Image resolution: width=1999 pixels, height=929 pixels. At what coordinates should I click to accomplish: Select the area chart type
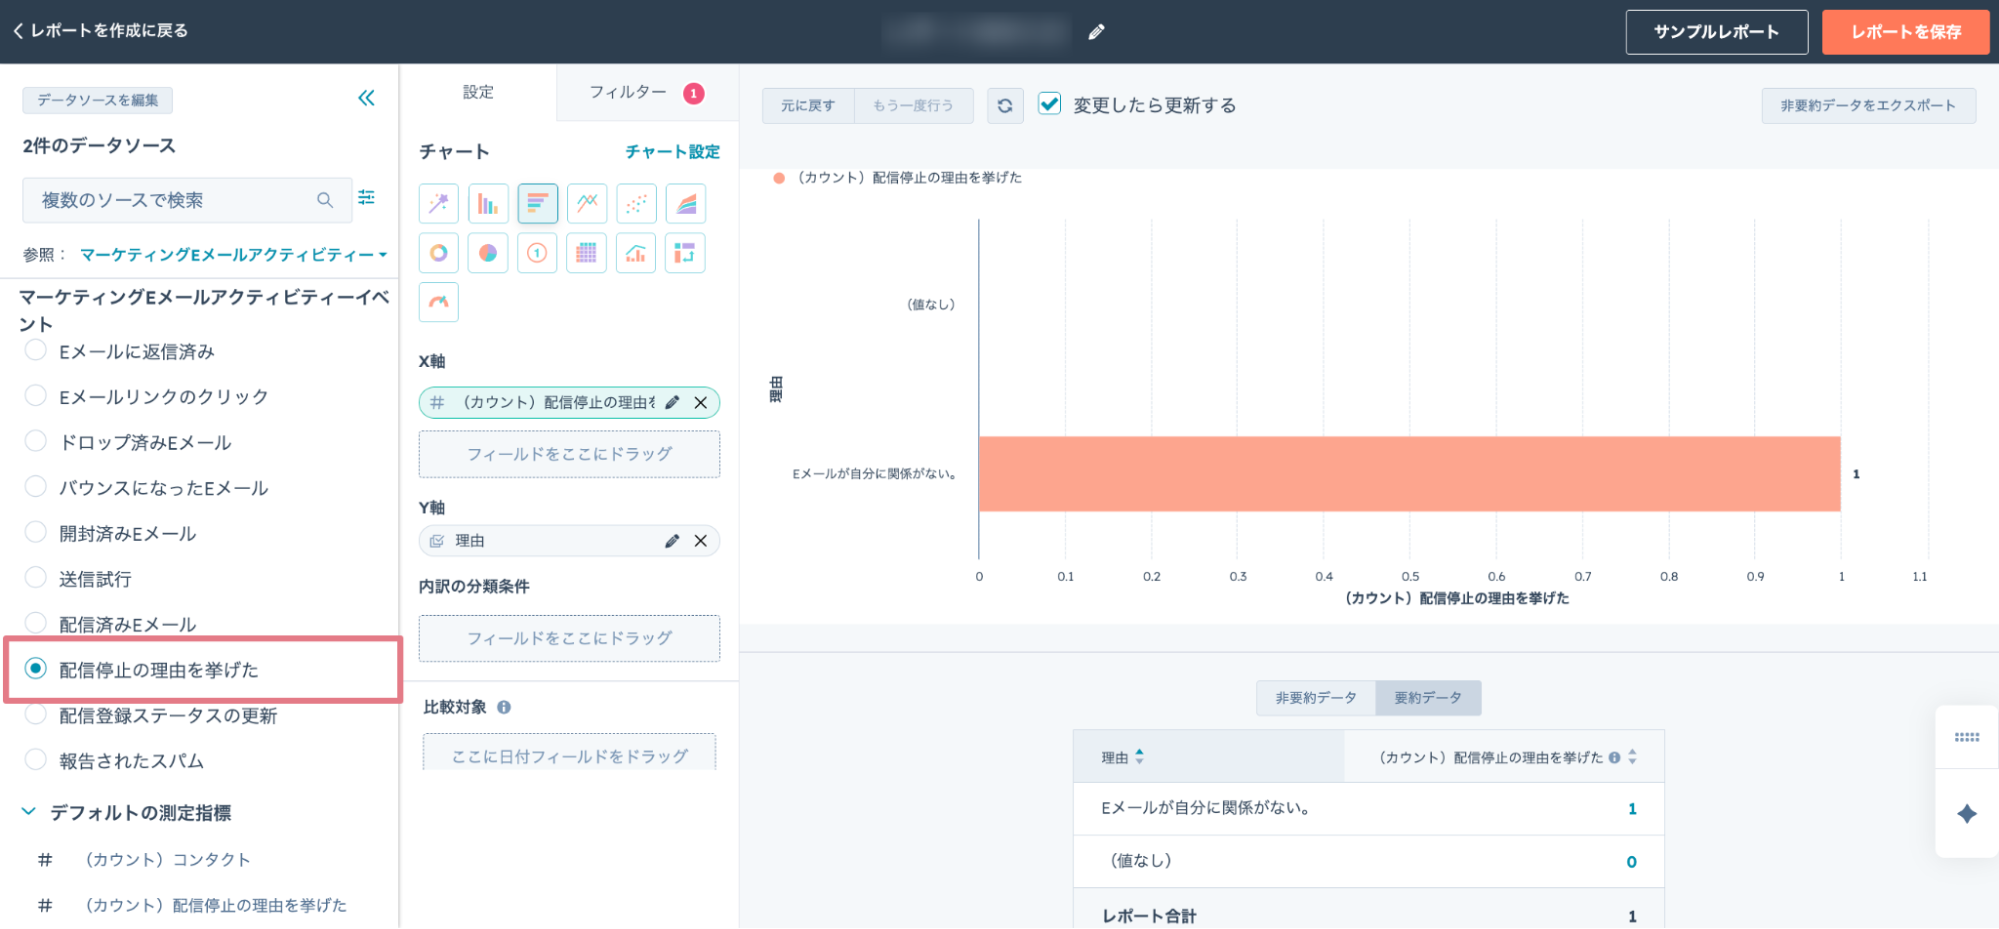tap(686, 204)
